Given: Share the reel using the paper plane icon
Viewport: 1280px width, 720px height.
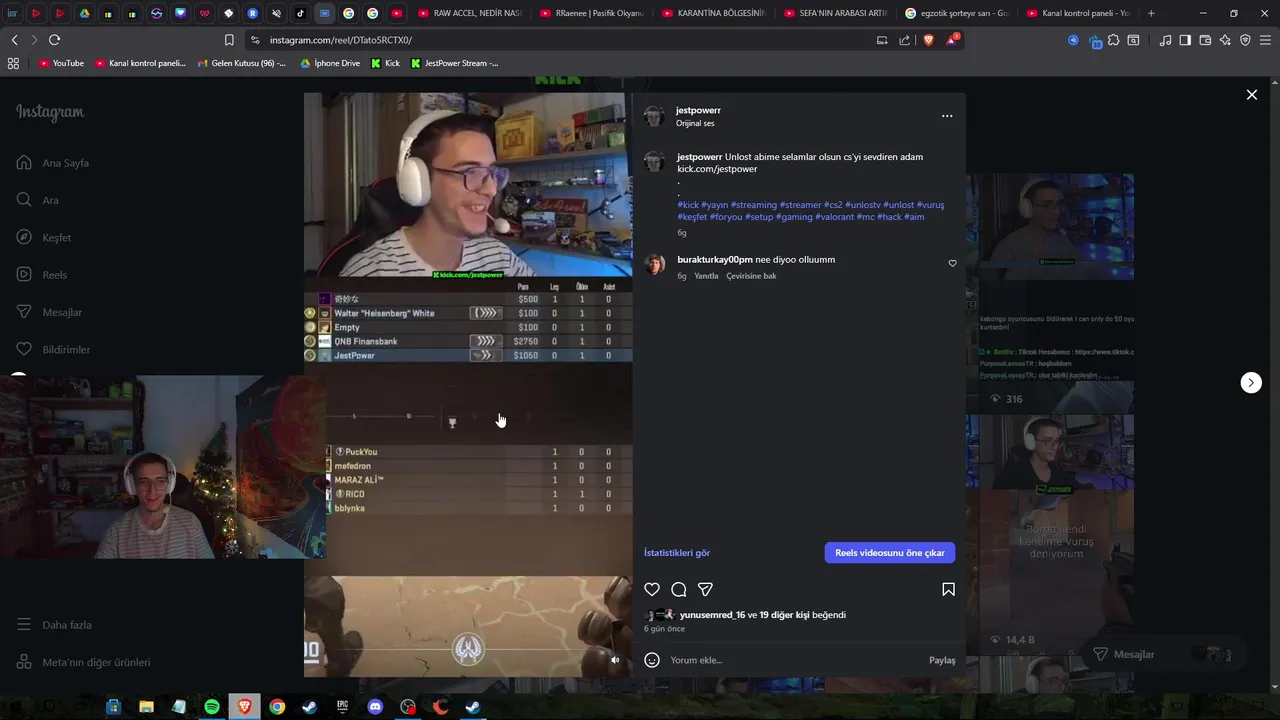Looking at the screenshot, I should pos(705,590).
